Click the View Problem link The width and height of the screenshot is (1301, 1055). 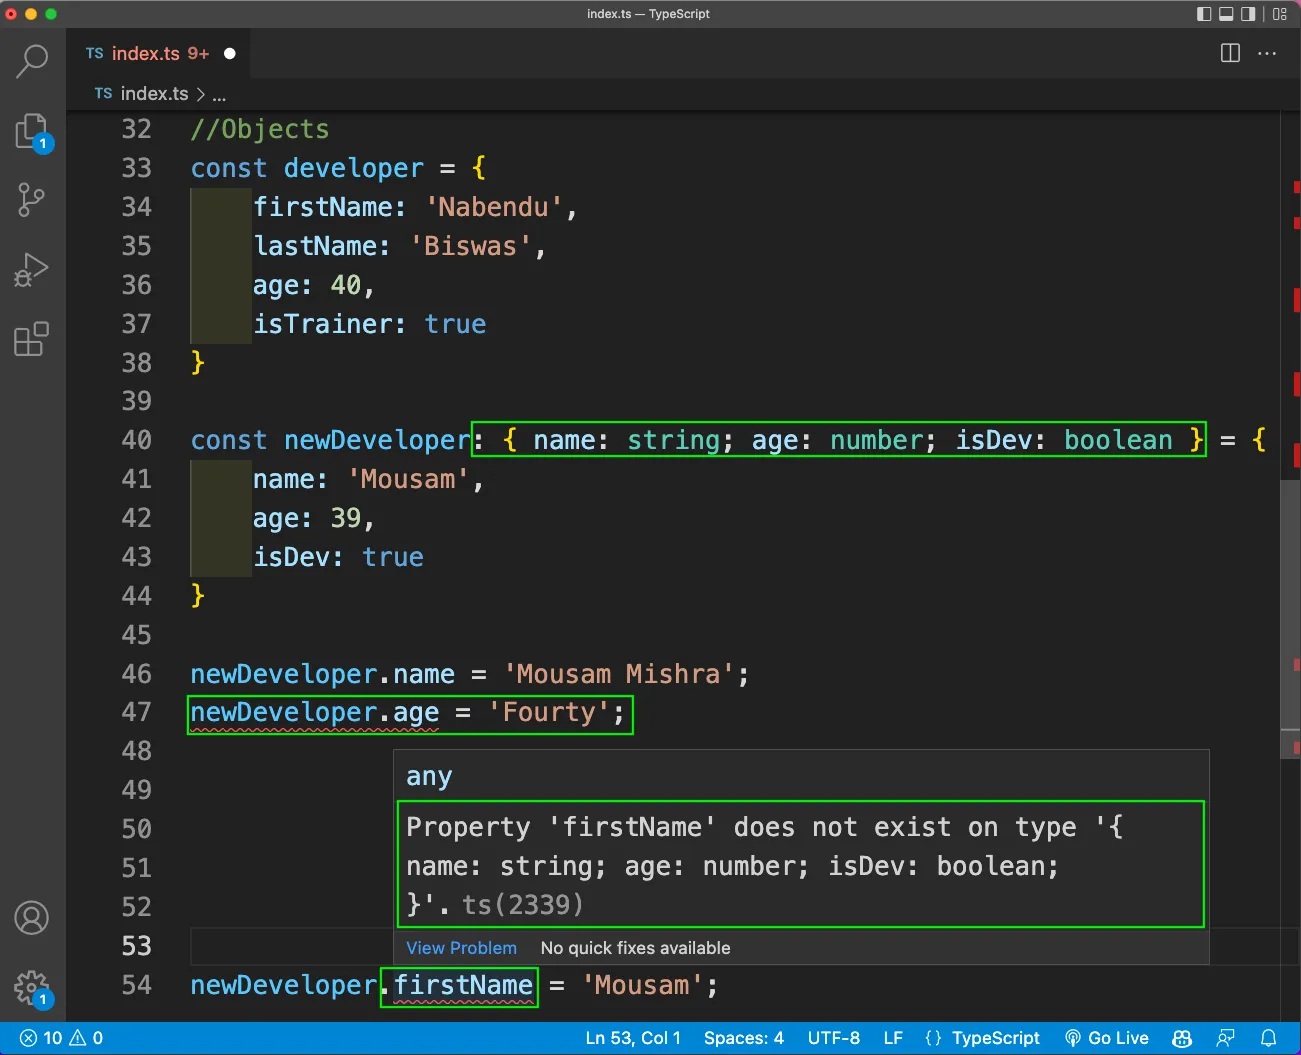(x=461, y=947)
